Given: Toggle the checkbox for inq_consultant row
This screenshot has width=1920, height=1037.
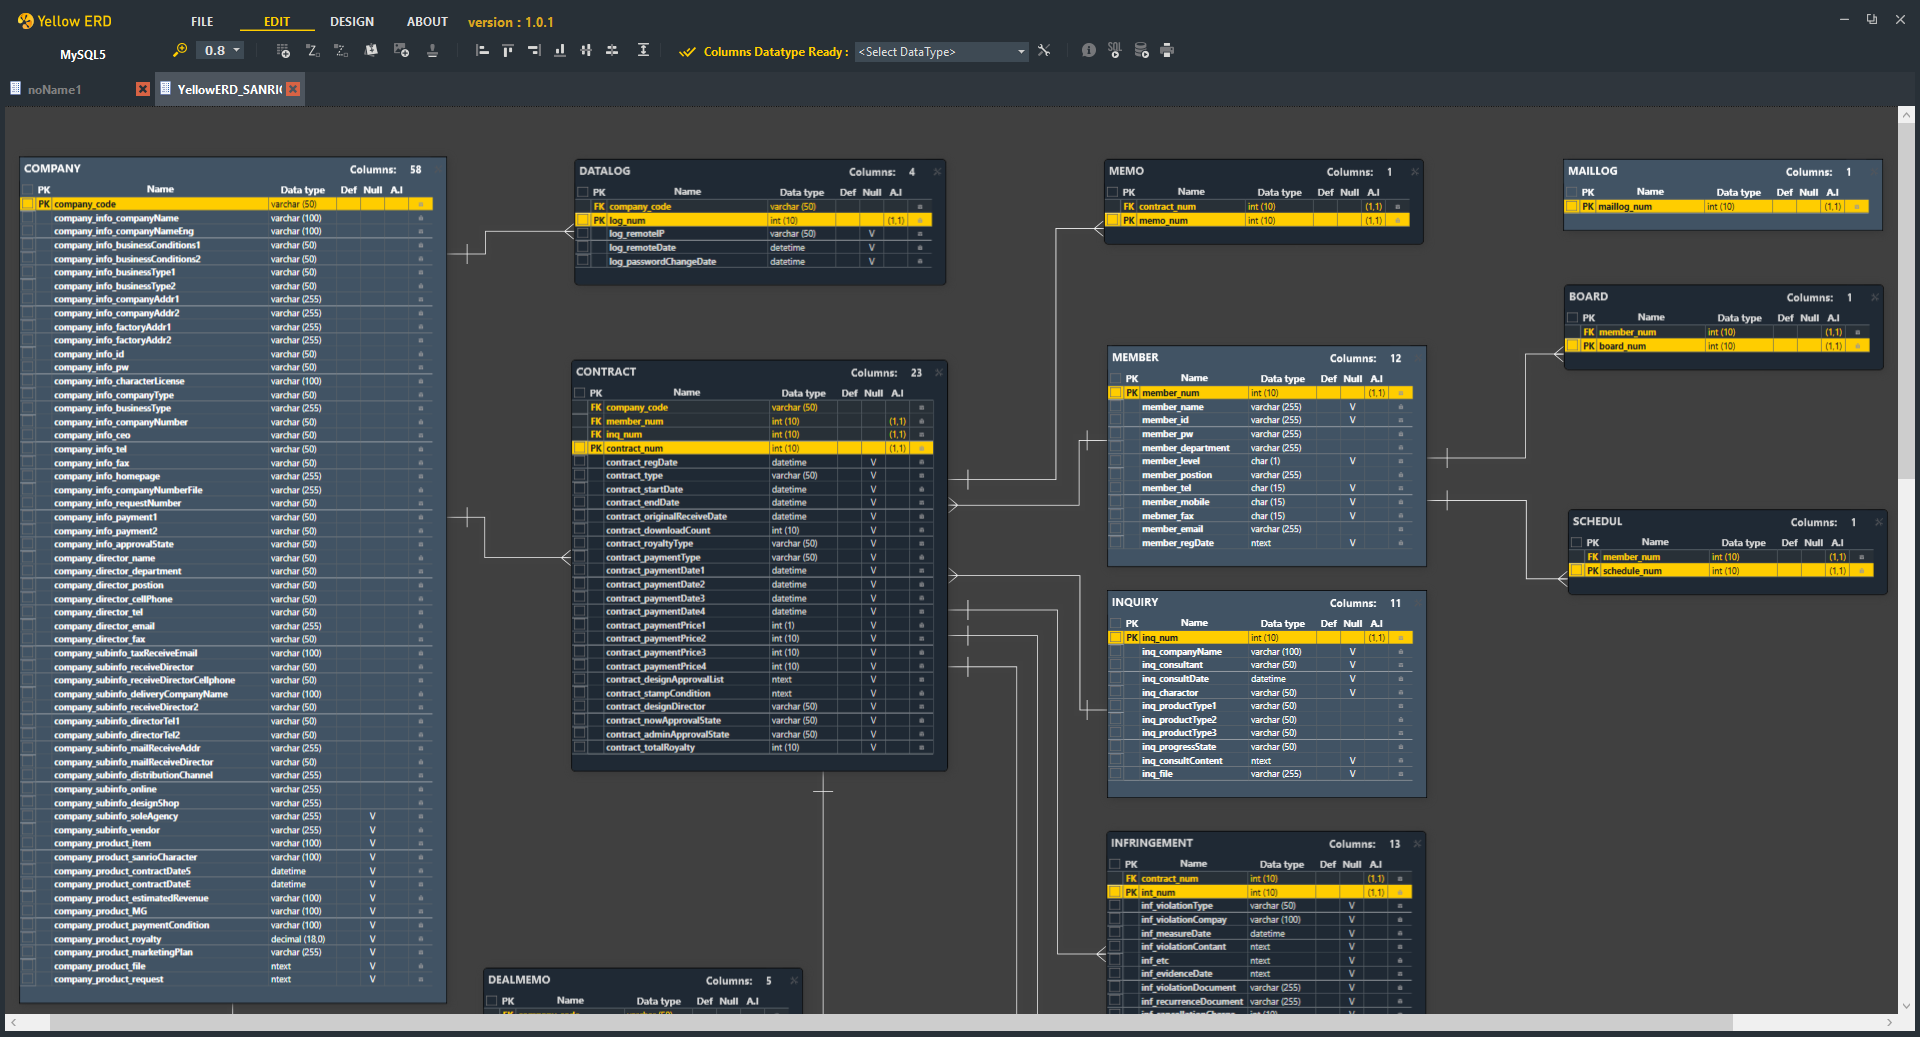Looking at the screenshot, I should (1116, 665).
